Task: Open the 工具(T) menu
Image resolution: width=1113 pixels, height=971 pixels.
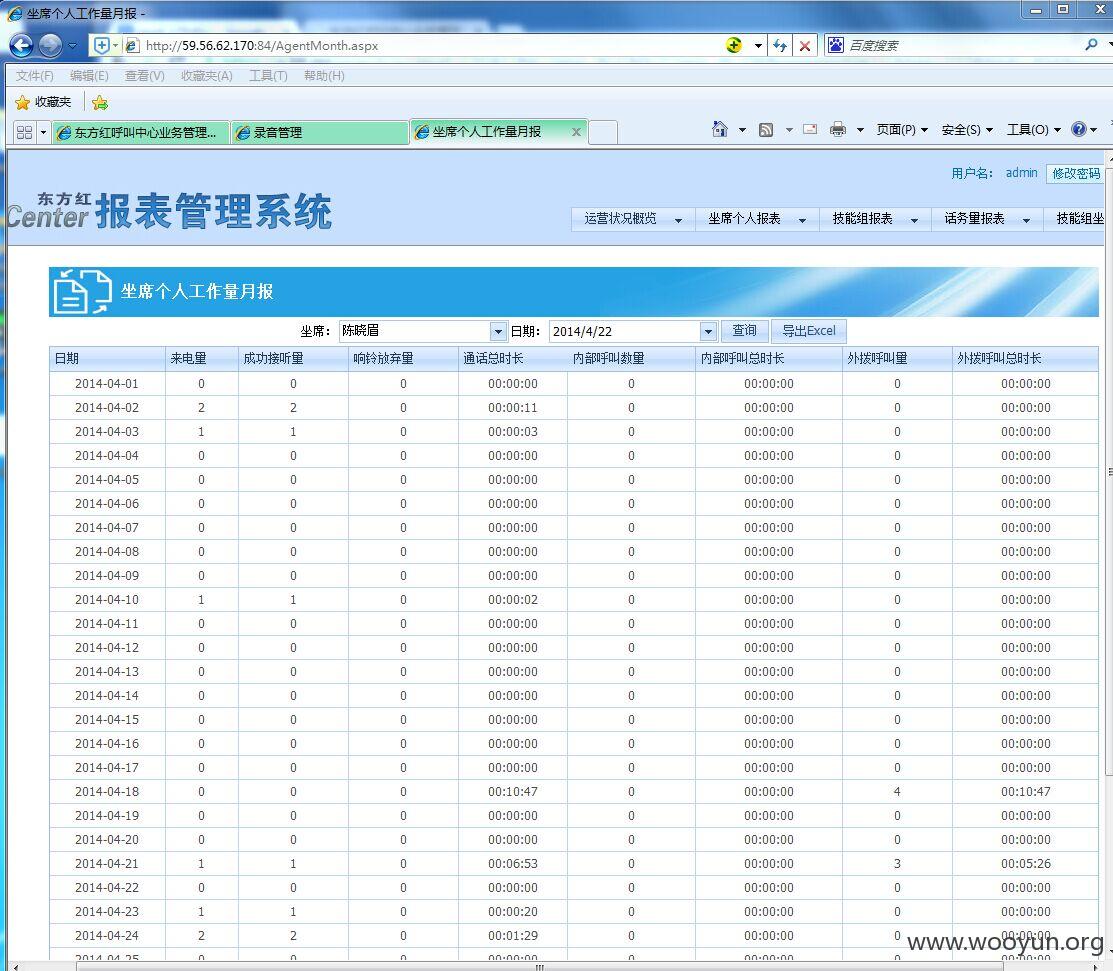Action: pos(268,76)
